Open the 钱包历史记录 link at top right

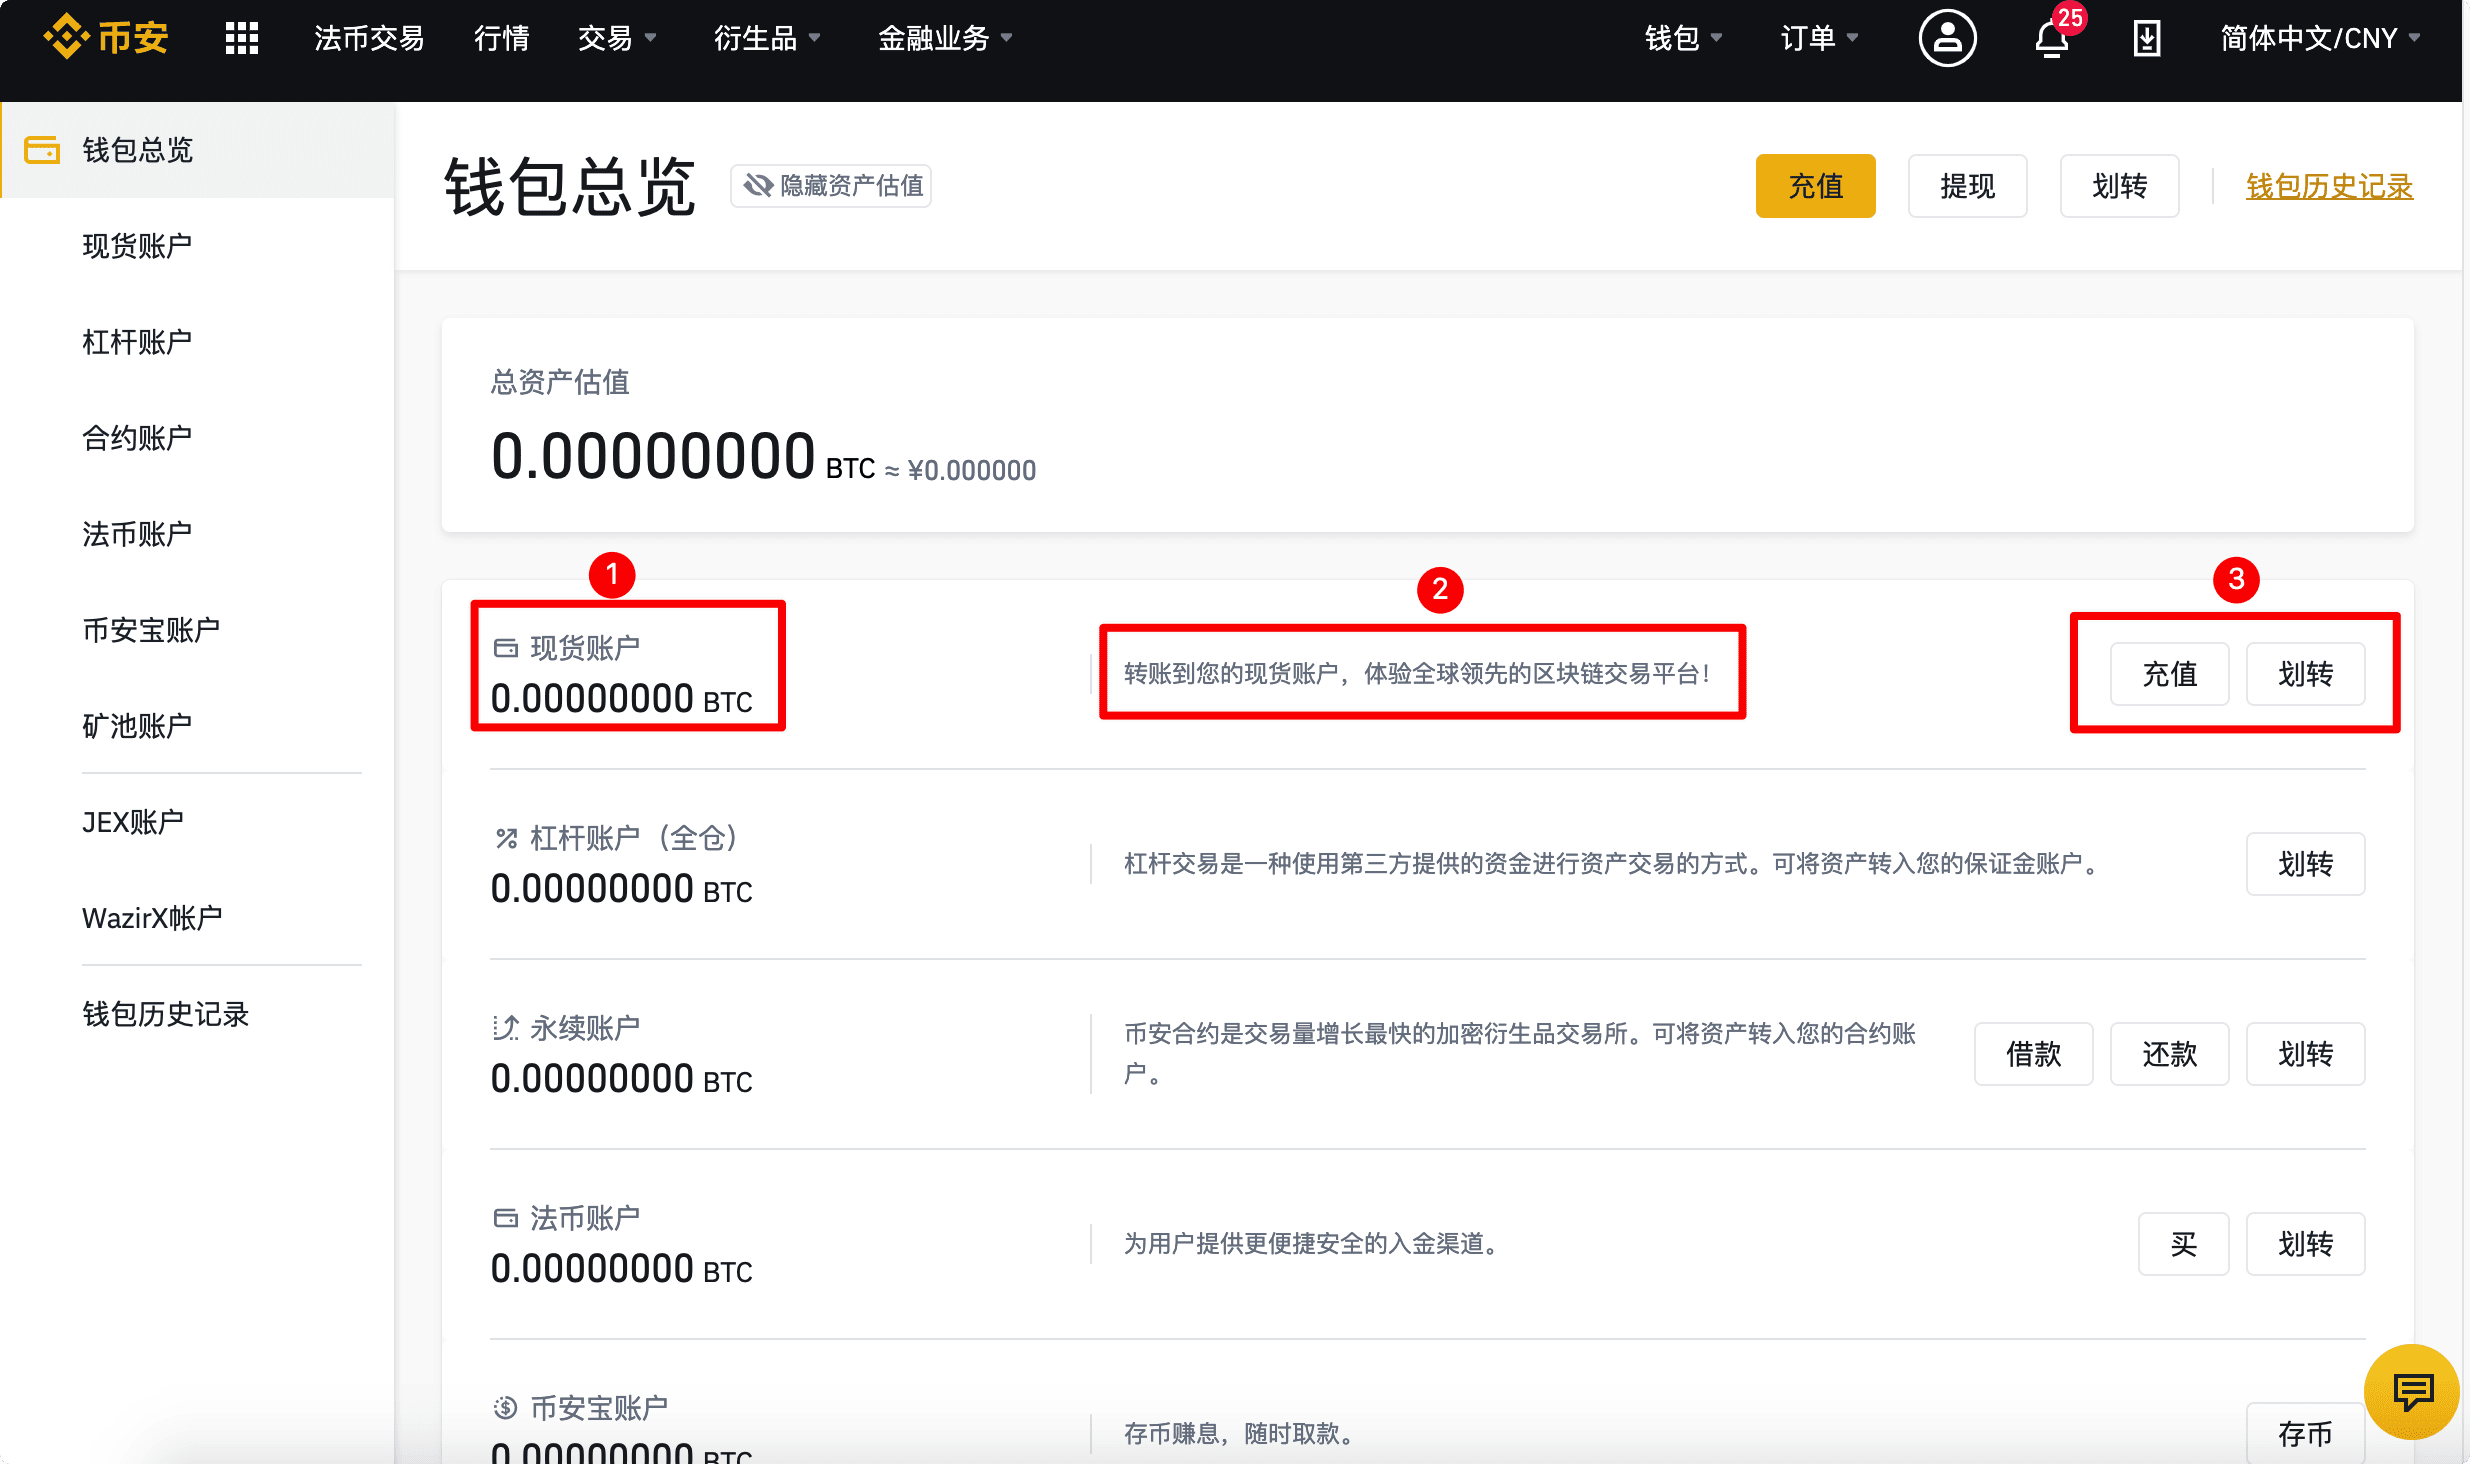2330,186
